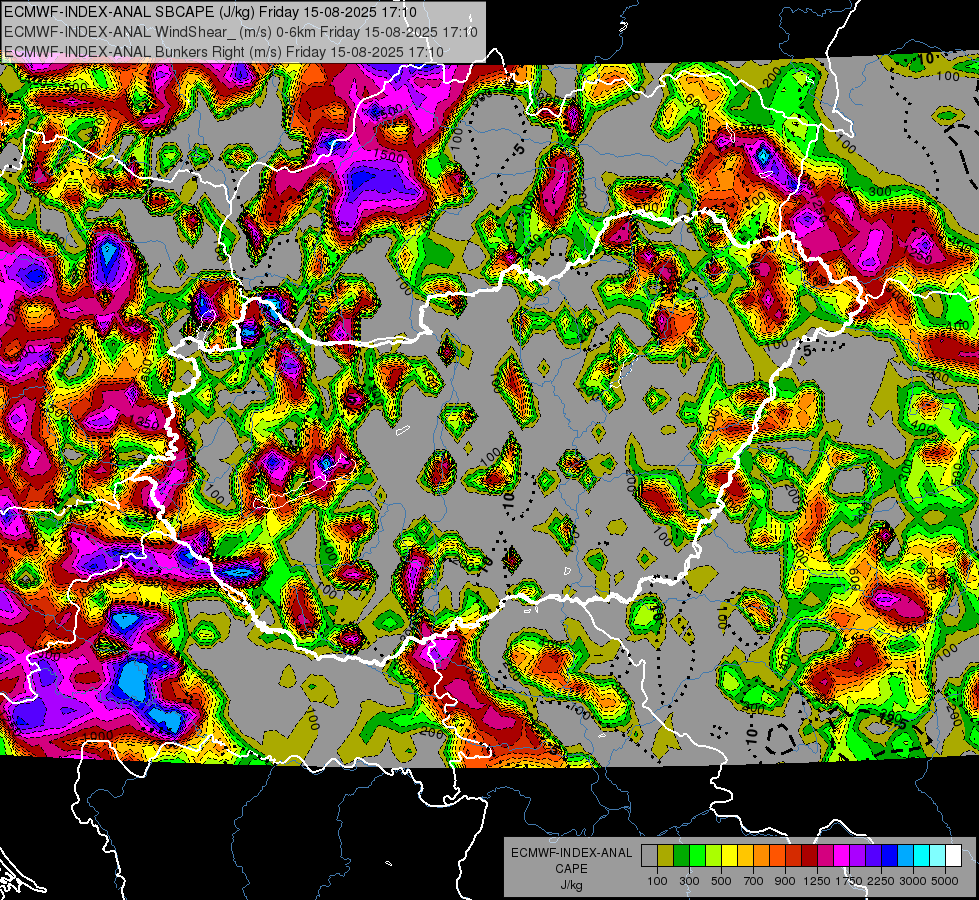
Task: Click the magenta legend swatch
Action: (842, 856)
